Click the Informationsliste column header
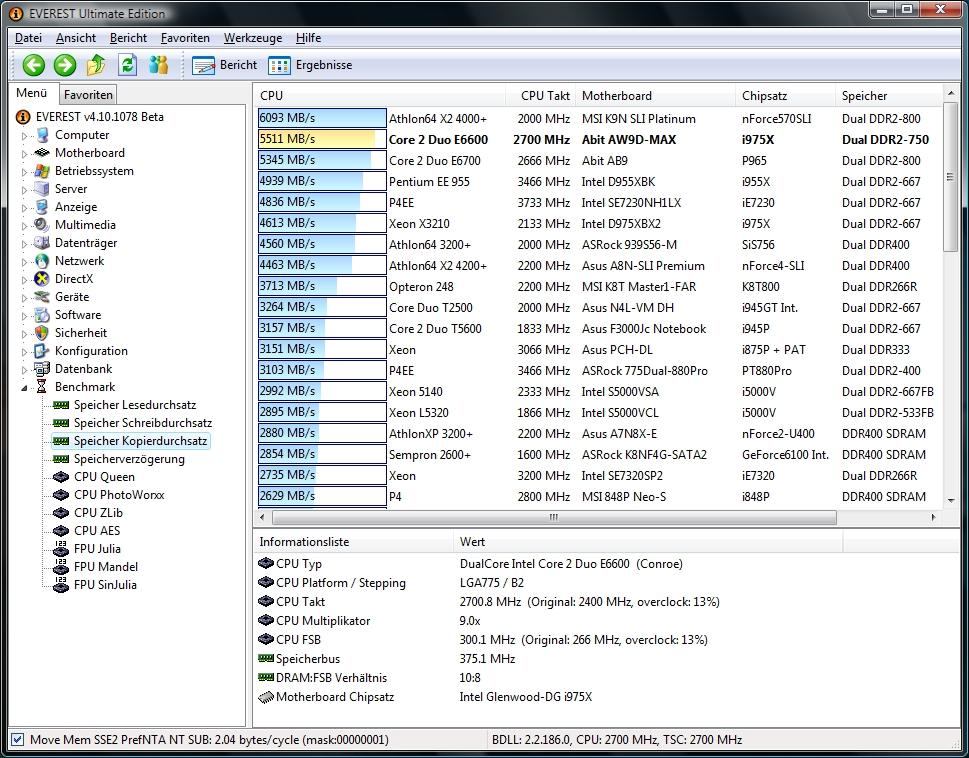This screenshot has height=758, width=969. (x=353, y=542)
